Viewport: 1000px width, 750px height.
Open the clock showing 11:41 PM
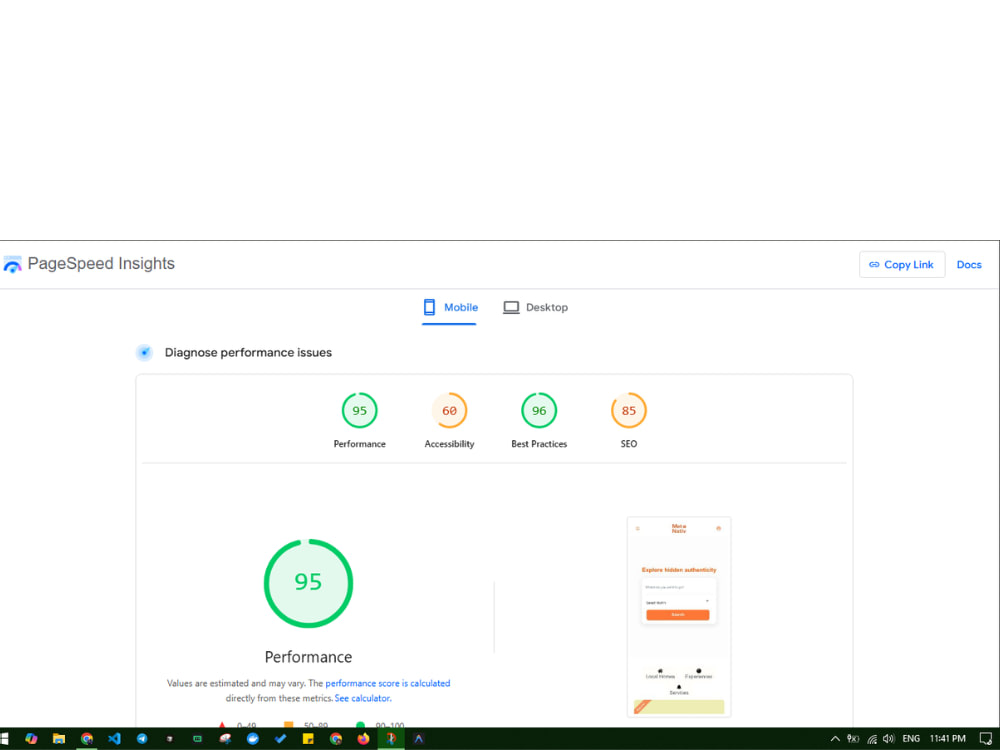tap(947, 739)
